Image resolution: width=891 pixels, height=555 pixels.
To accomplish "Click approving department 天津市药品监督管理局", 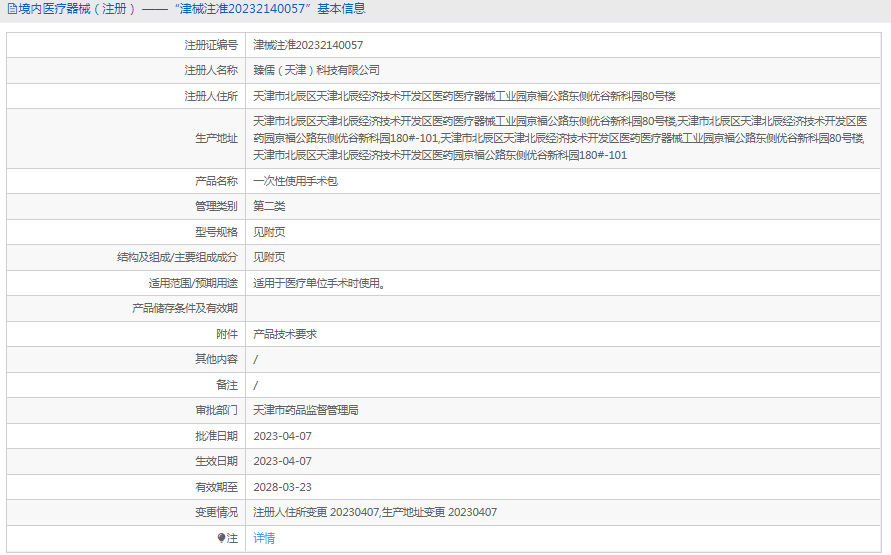I will pos(306,410).
